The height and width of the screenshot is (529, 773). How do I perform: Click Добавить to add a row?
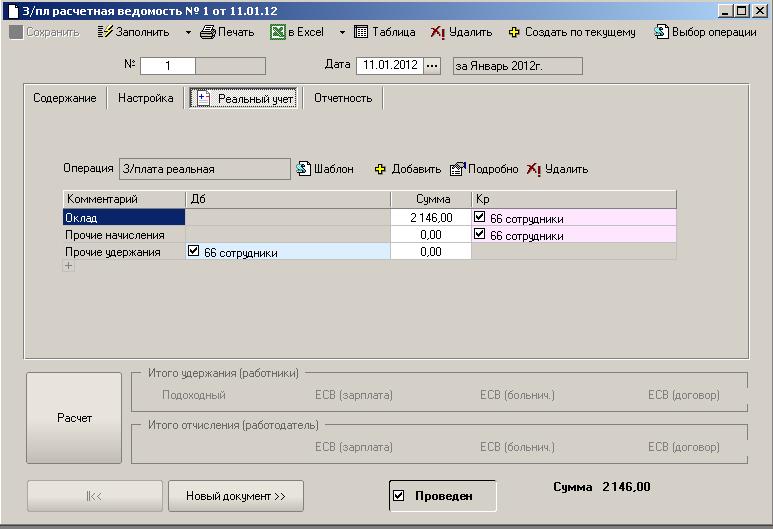380,169
